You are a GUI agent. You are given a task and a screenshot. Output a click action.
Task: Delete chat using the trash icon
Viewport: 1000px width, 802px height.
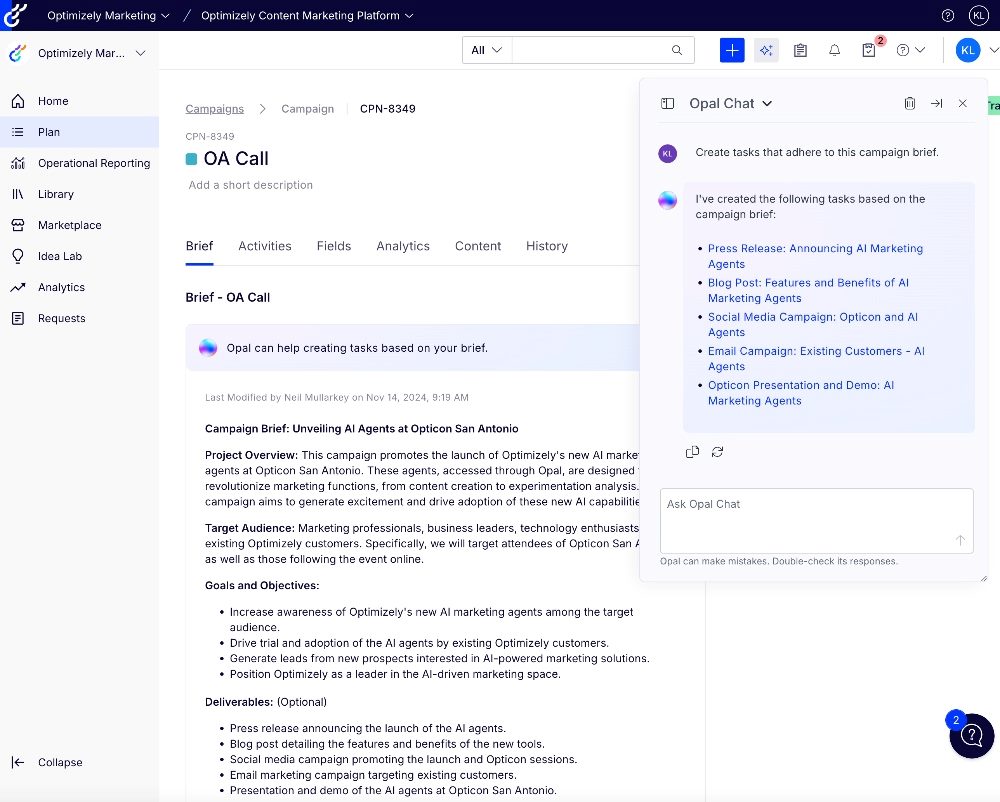910,103
